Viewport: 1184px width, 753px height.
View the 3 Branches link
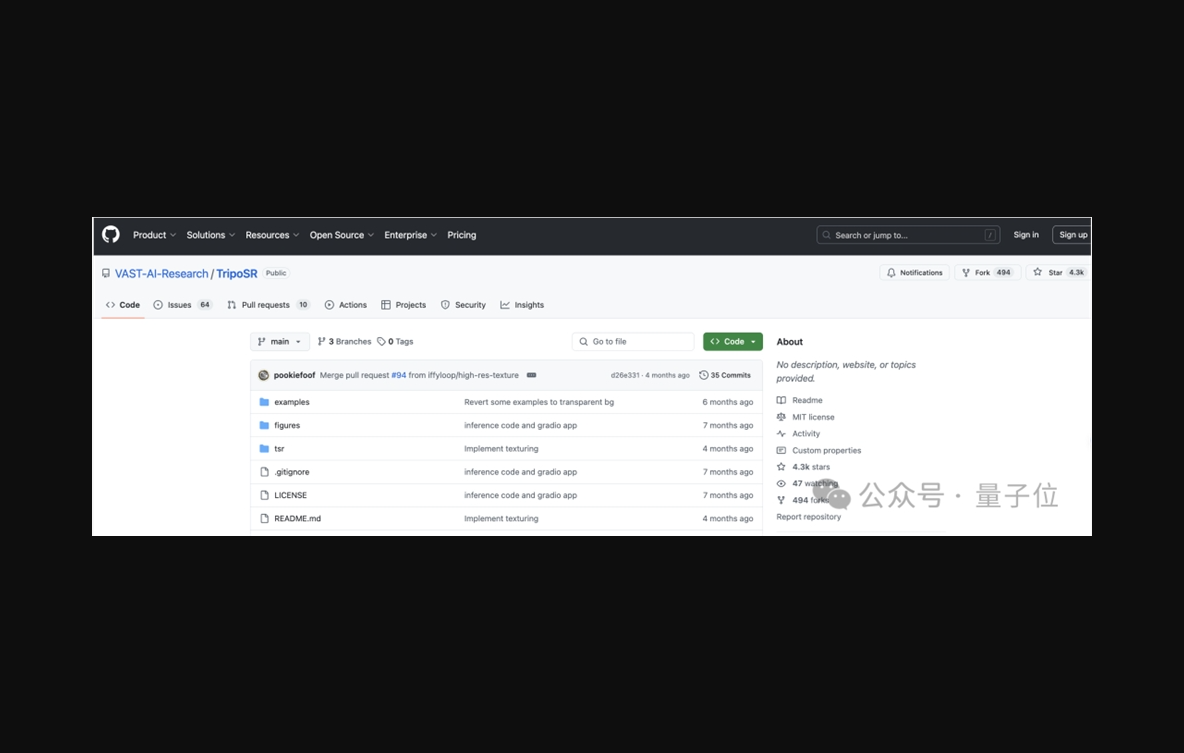344,341
